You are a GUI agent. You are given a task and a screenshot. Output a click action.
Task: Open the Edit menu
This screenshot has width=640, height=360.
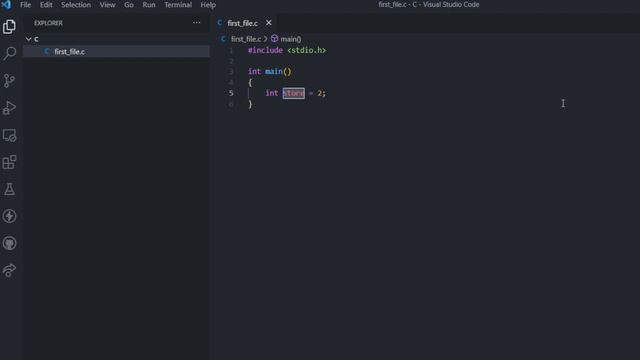click(46, 5)
